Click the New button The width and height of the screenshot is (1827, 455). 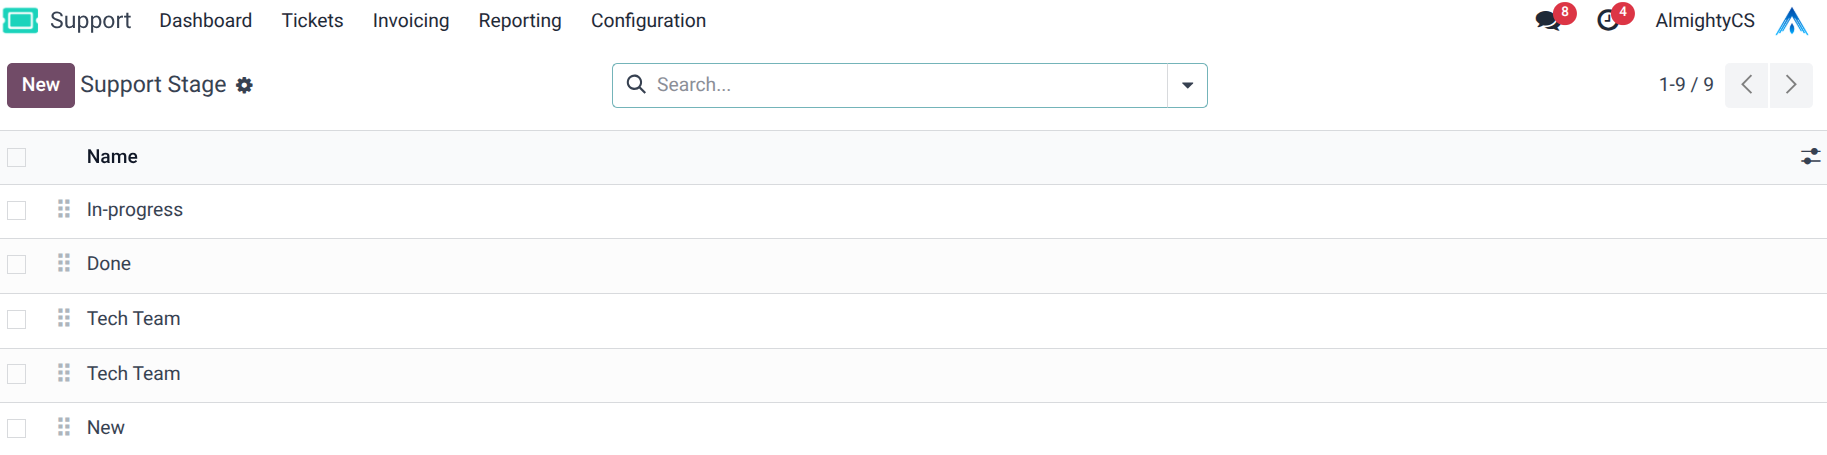tap(41, 85)
